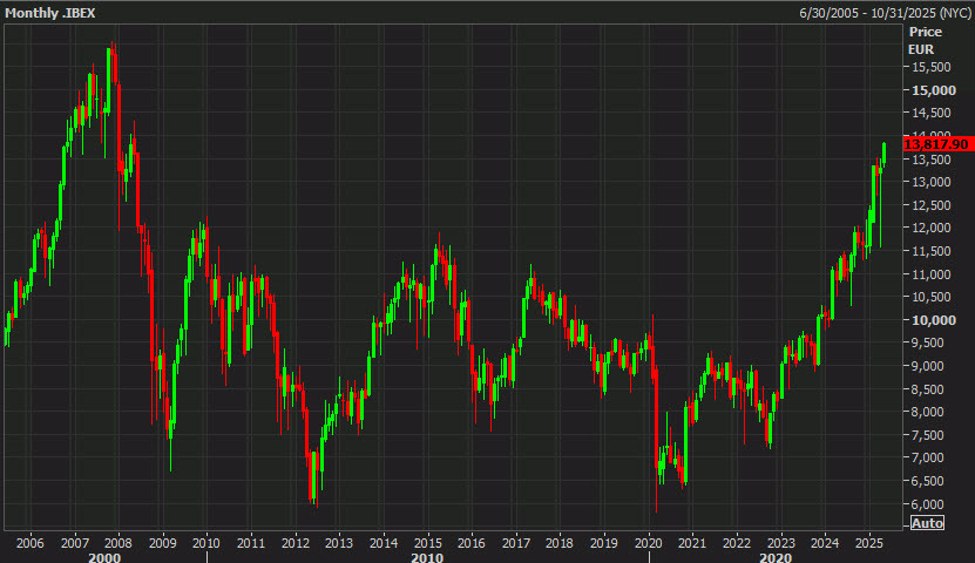Click the 2010 decade label below axis
Image resolution: width=975 pixels, height=563 pixels.
[x=427, y=557]
